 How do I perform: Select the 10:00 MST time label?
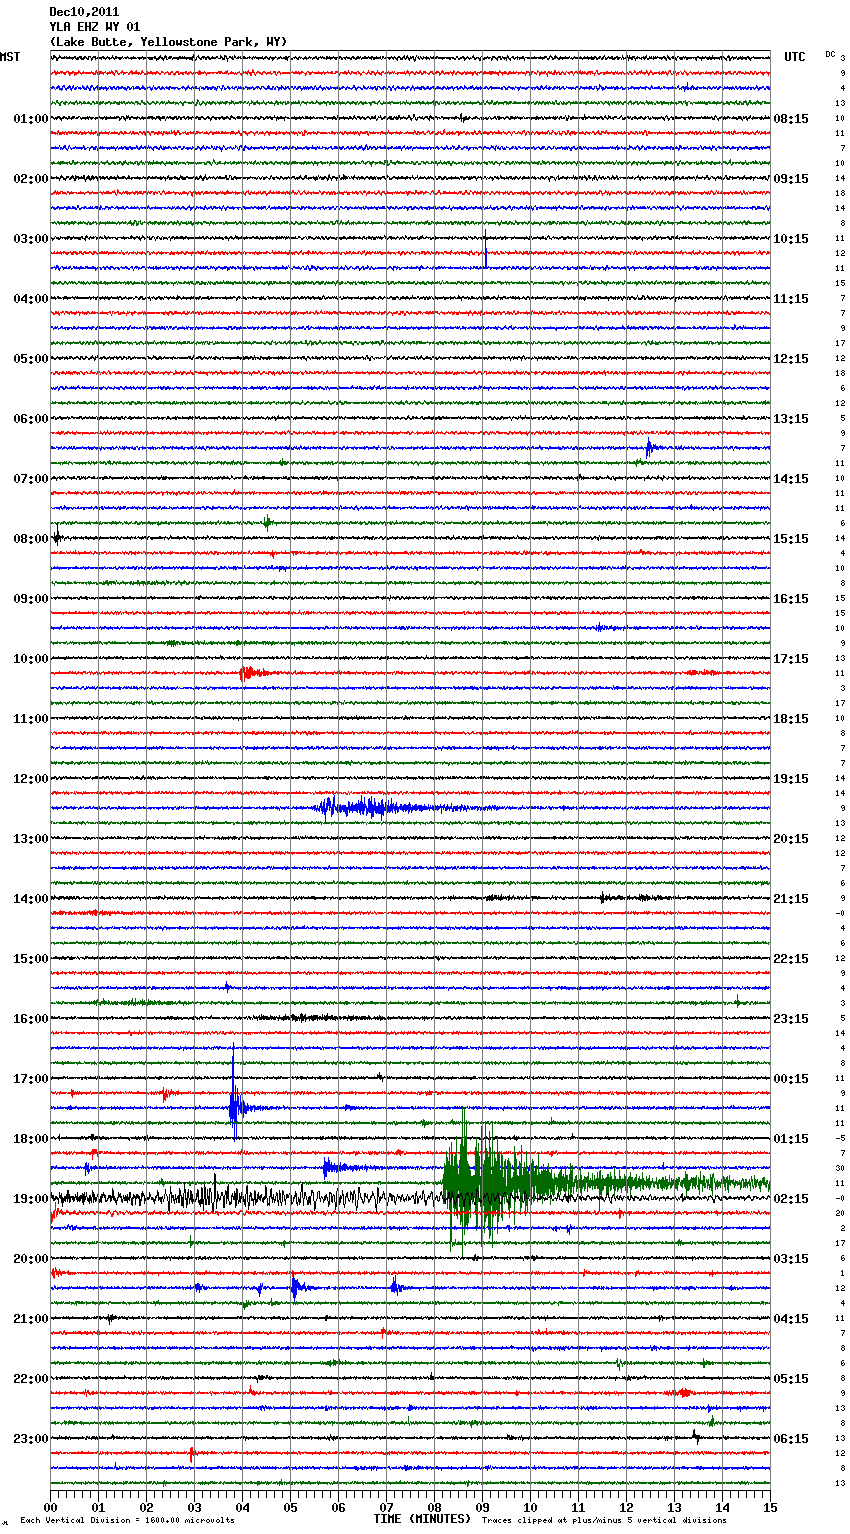tap(31, 659)
